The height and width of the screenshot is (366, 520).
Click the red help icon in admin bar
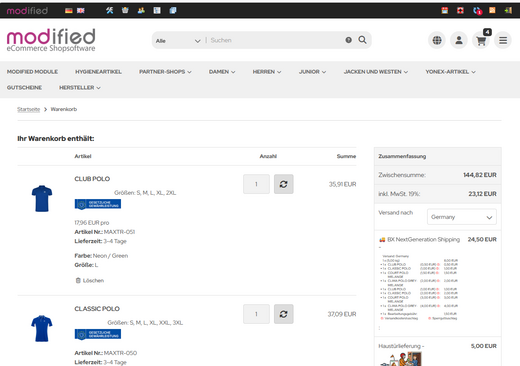460,10
